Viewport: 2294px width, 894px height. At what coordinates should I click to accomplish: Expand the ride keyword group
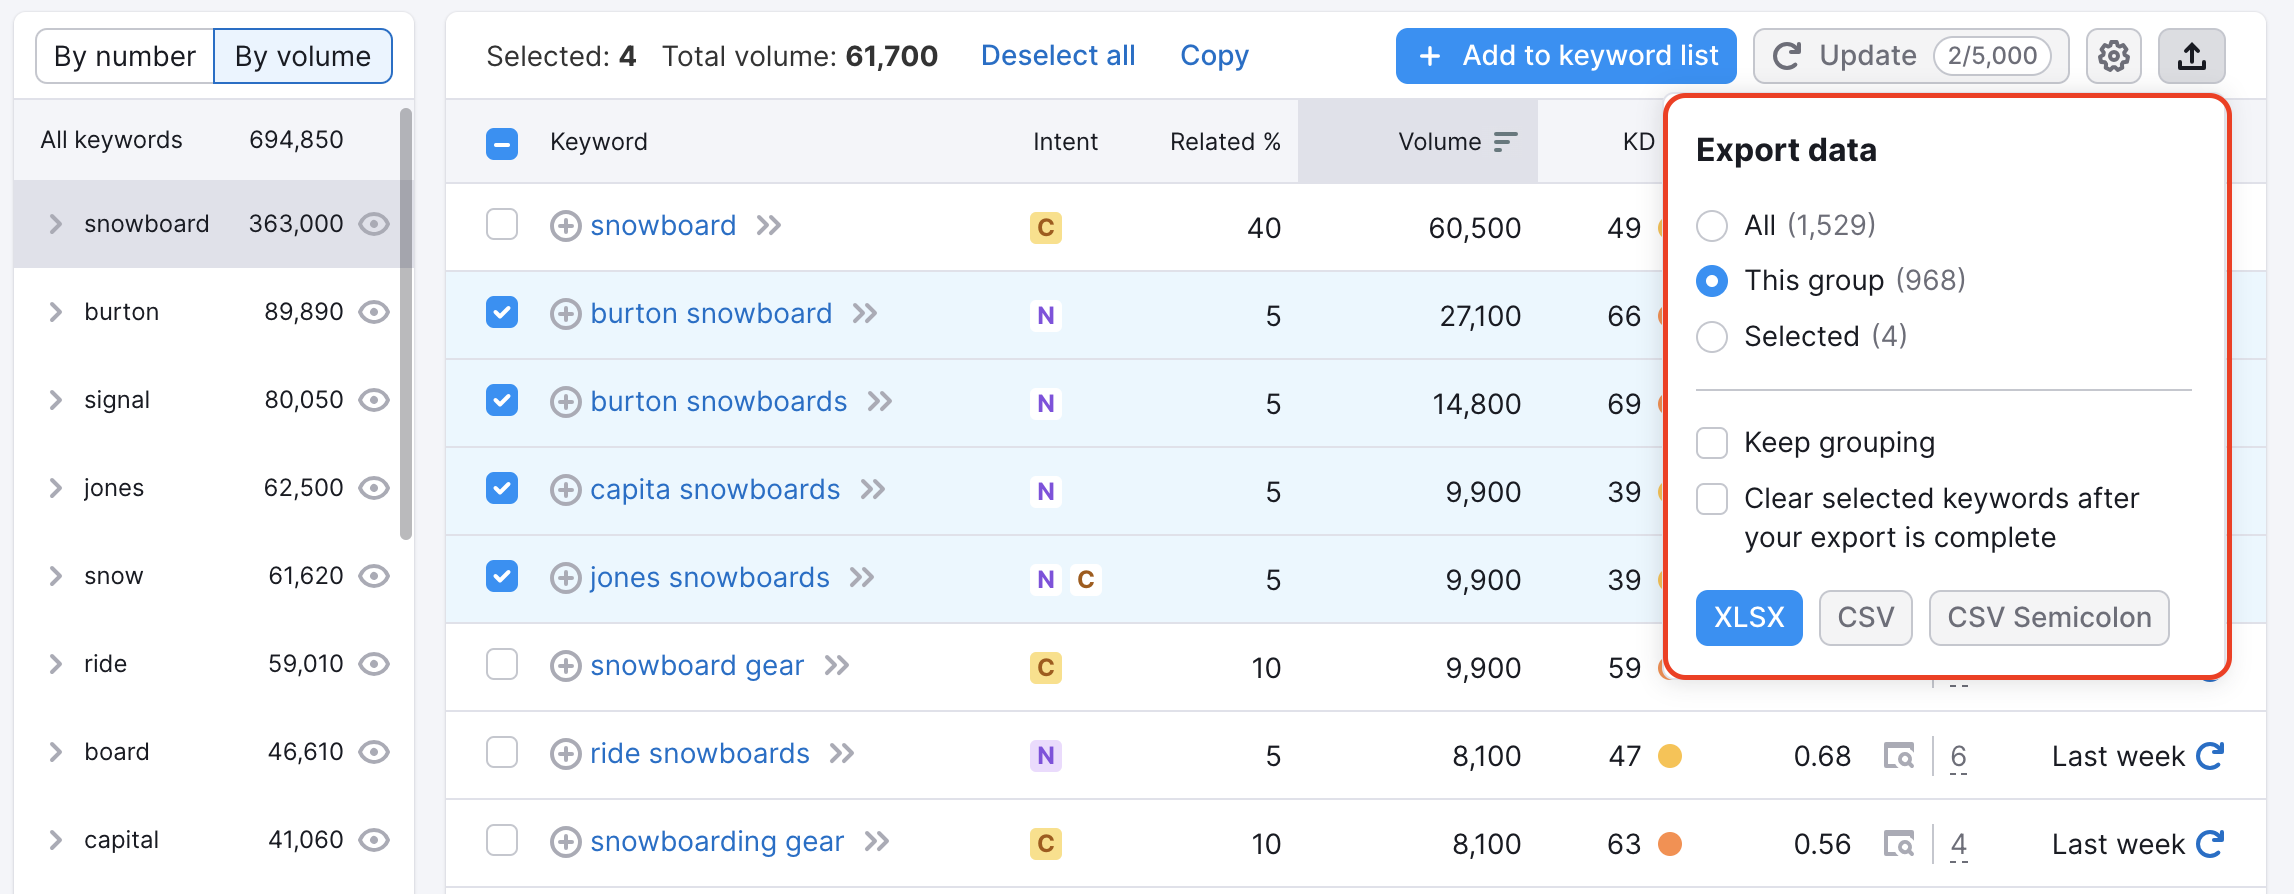[x=56, y=664]
